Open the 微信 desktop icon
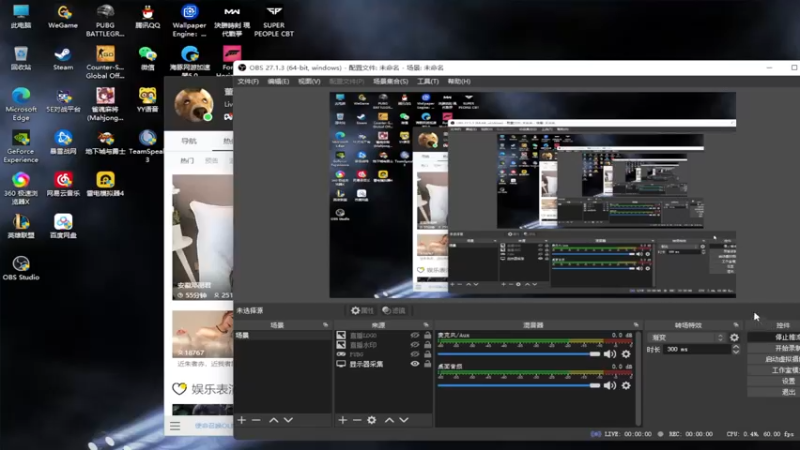The width and height of the screenshot is (800, 450). [147, 59]
